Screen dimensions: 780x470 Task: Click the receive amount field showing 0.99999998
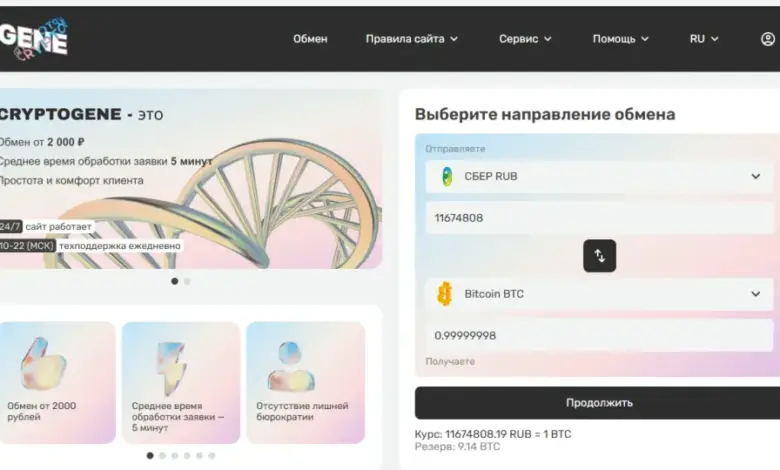[598, 335]
